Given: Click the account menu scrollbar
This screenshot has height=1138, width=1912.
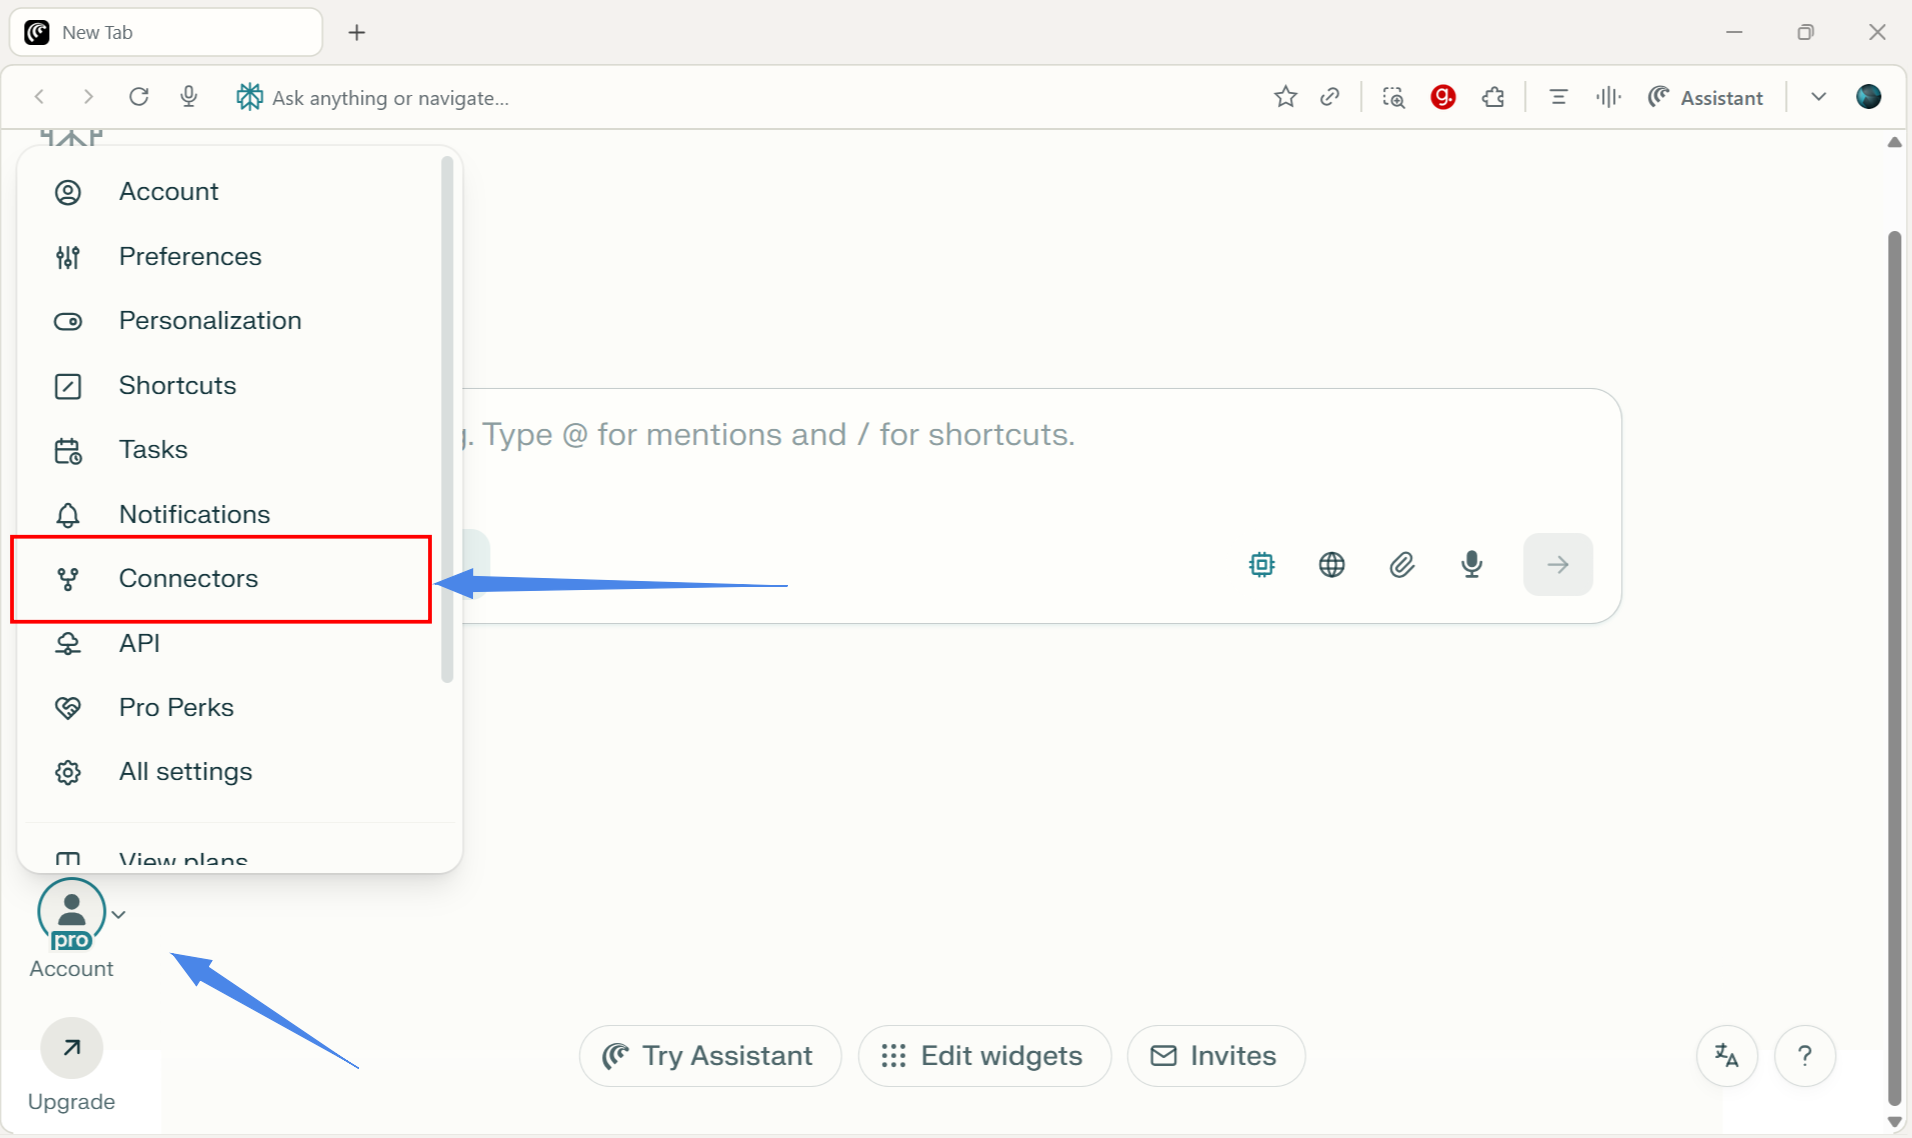Looking at the screenshot, I should pos(447,420).
